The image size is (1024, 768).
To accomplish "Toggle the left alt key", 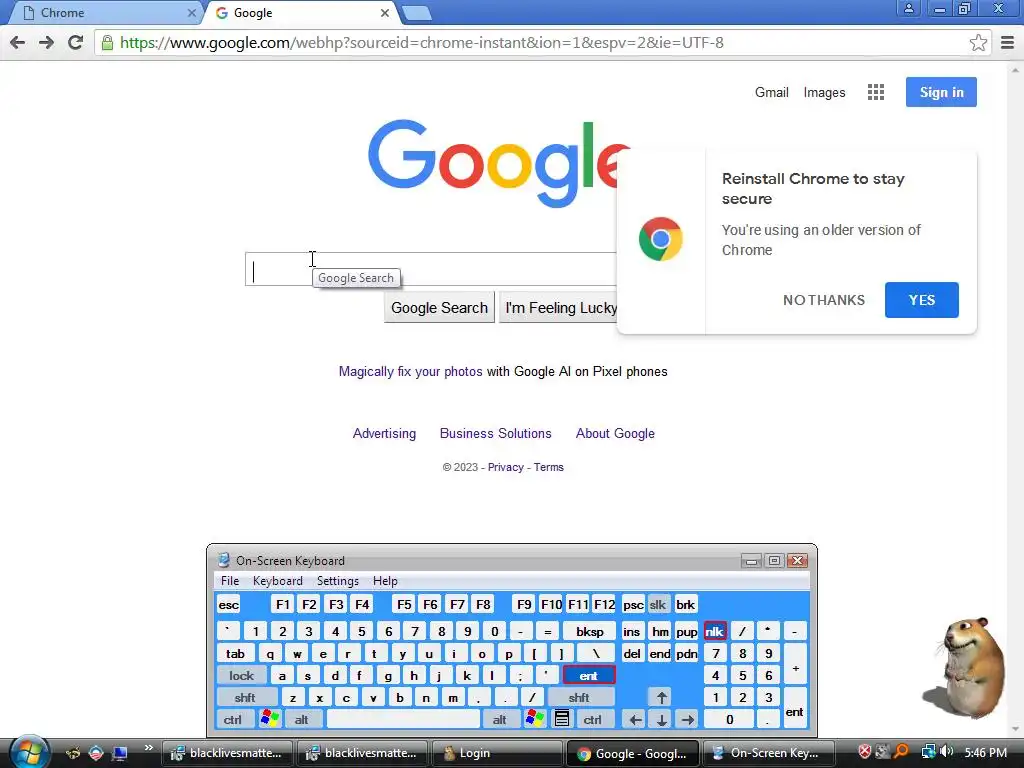I will pyautogui.click(x=301, y=720).
